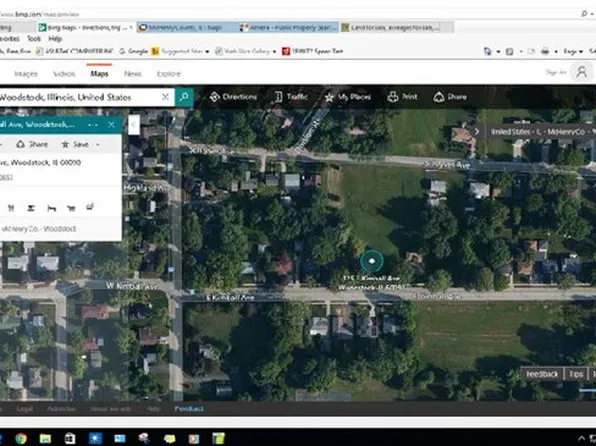Screen dimensions: 596x446
Task: Click the last nearby category icon
Action: click(90, 207)
